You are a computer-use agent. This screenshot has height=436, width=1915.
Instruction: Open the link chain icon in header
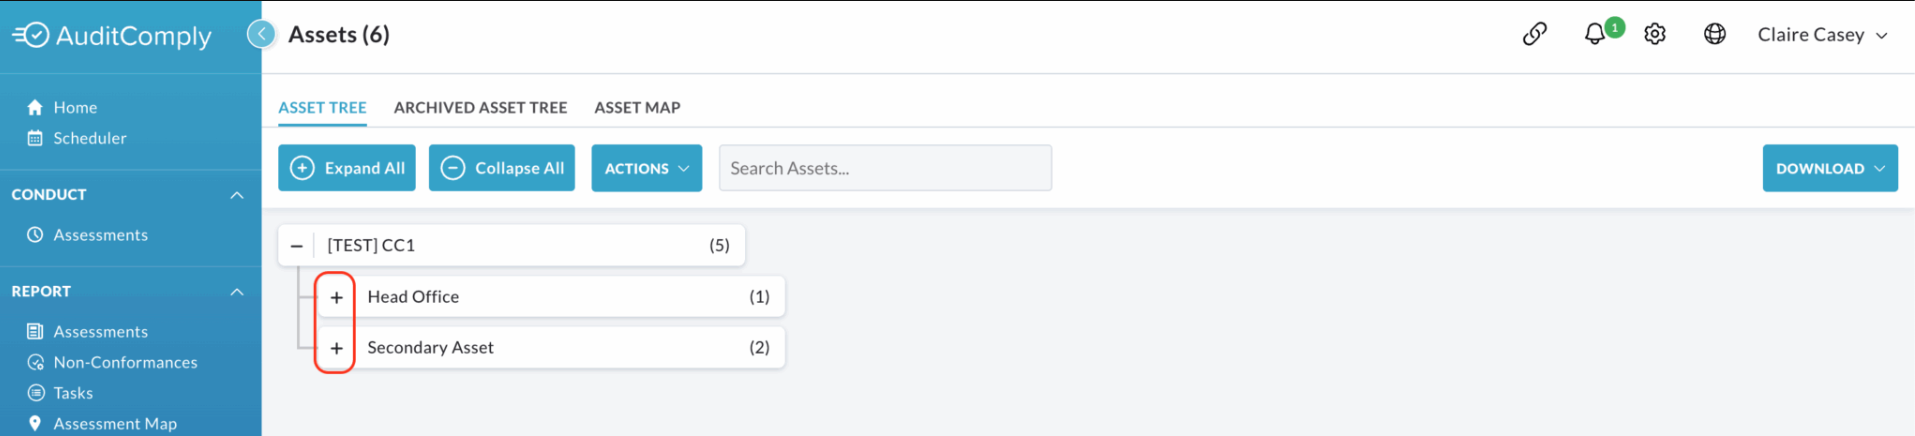(x=1535, y=34)
